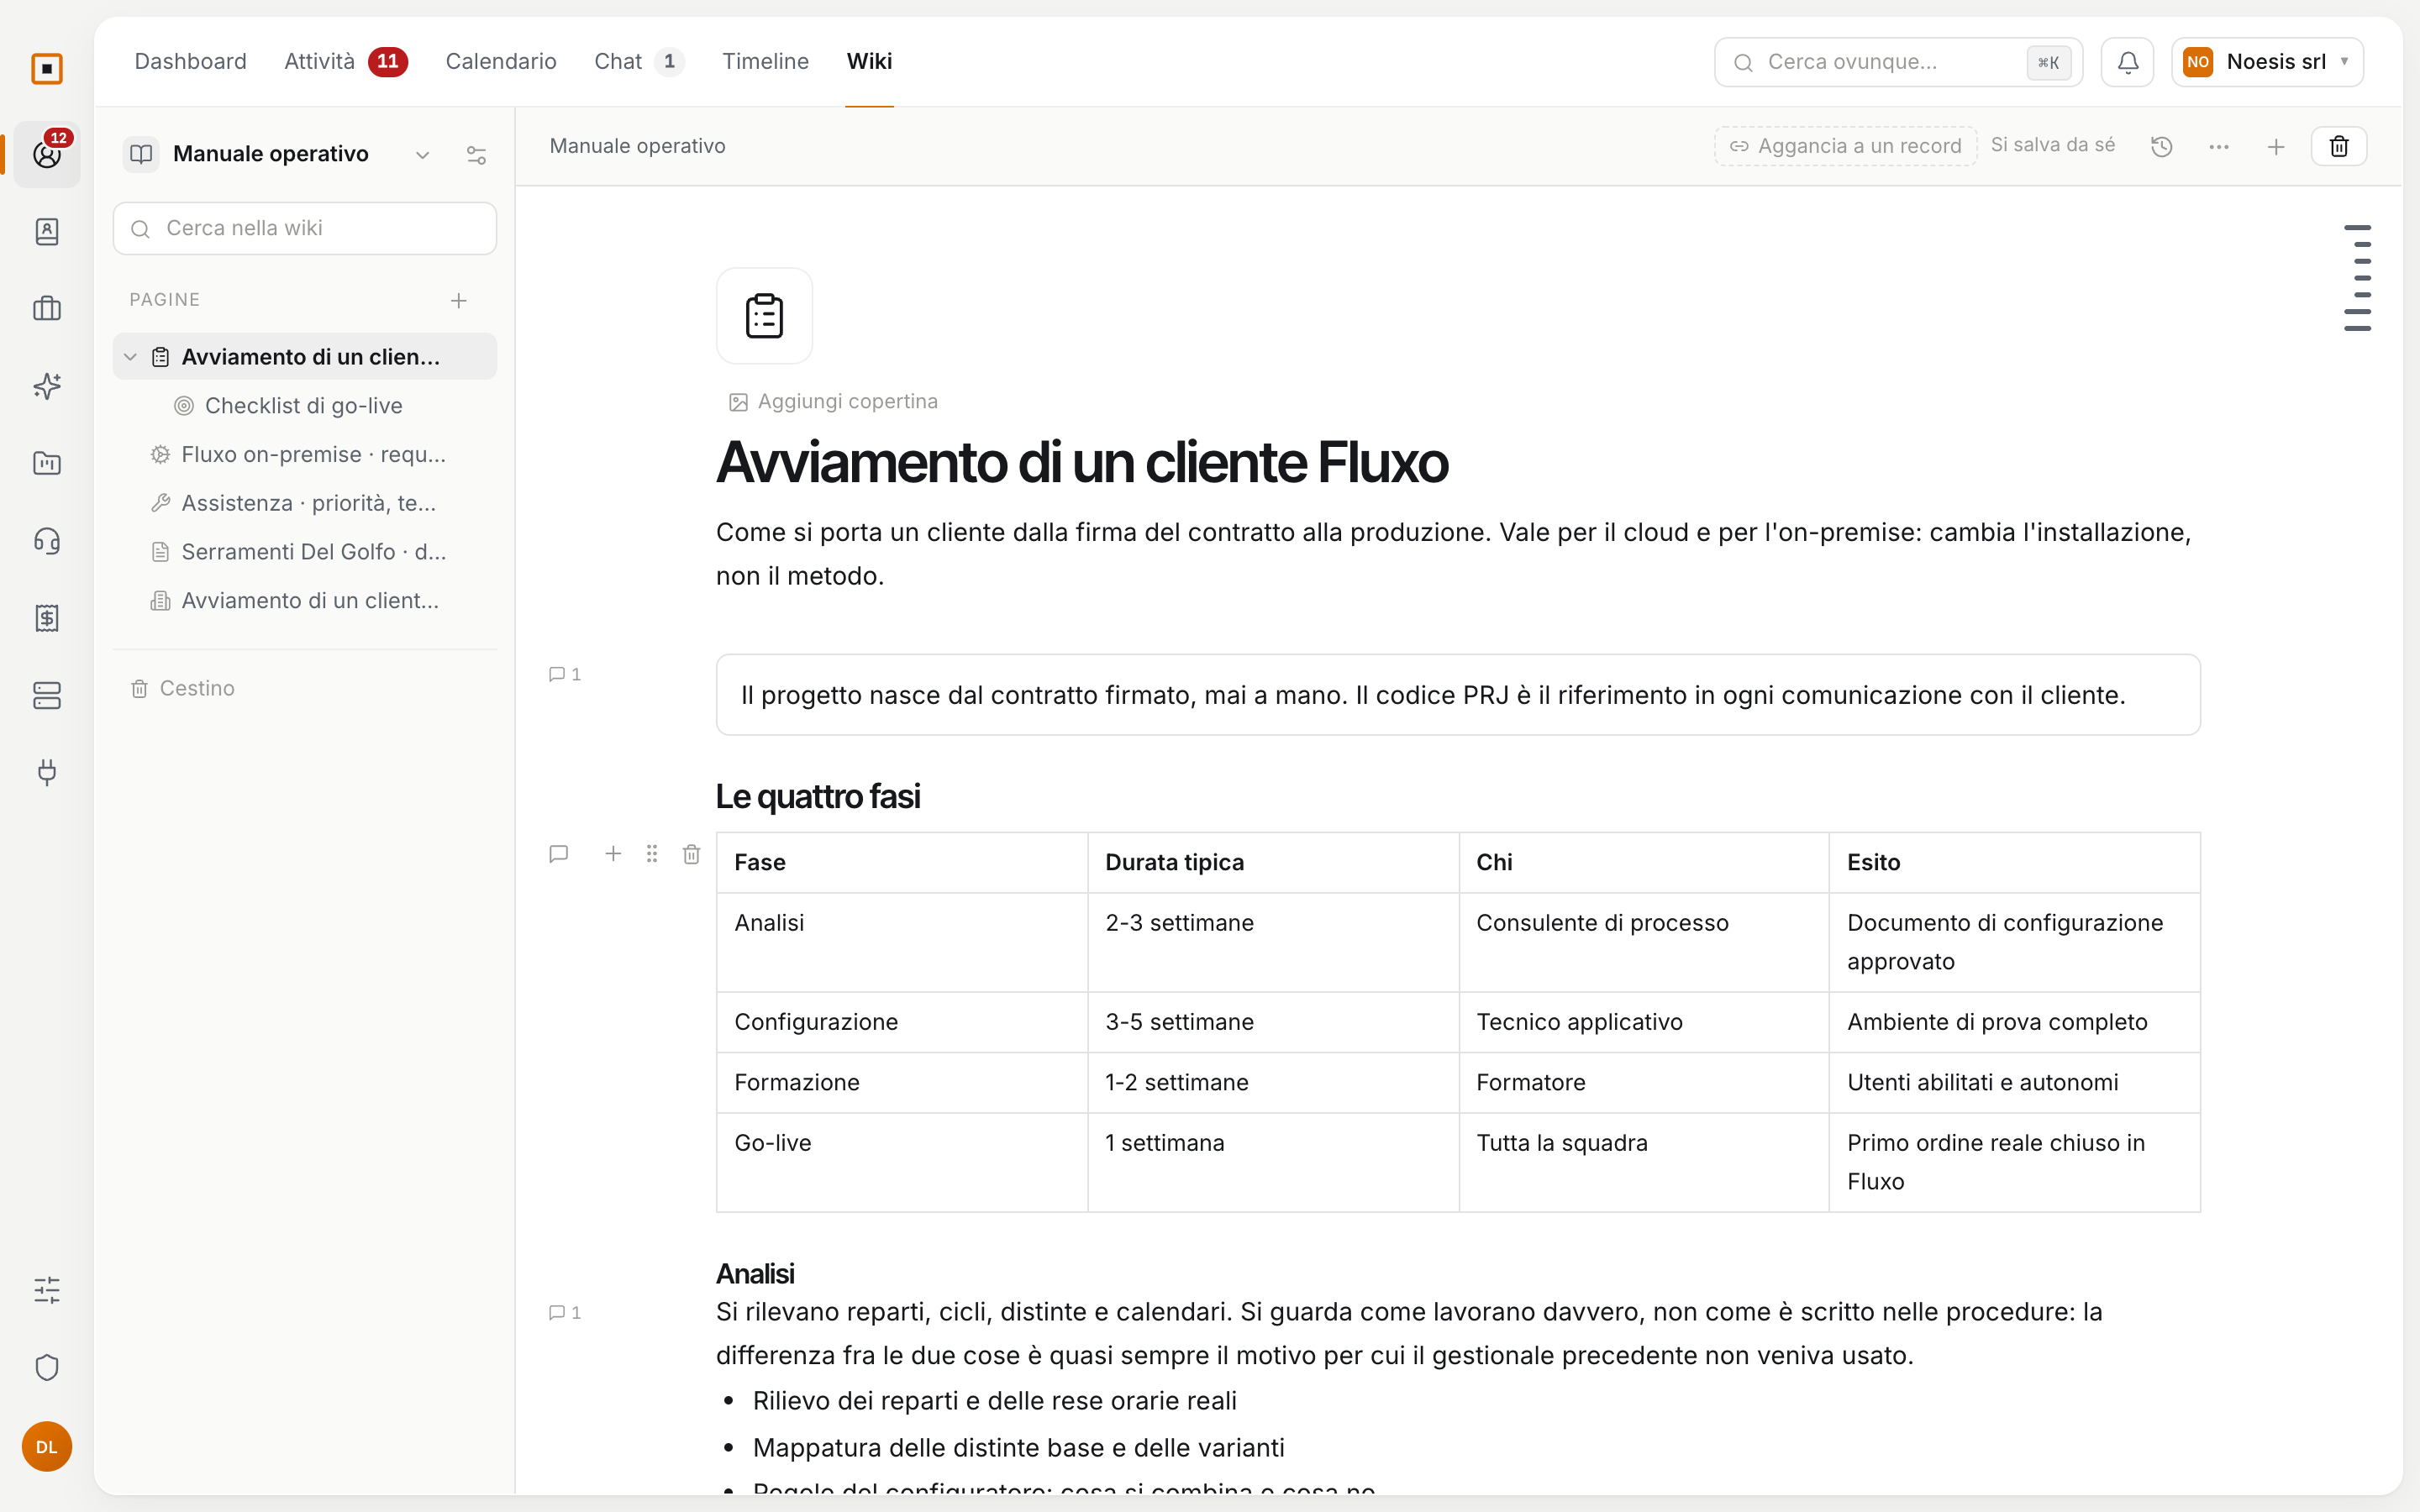Image resolution: width=2420 pixels, height=1512 pixels.
Task: Open the address book sidebar icon
Action: click(47, 232)
